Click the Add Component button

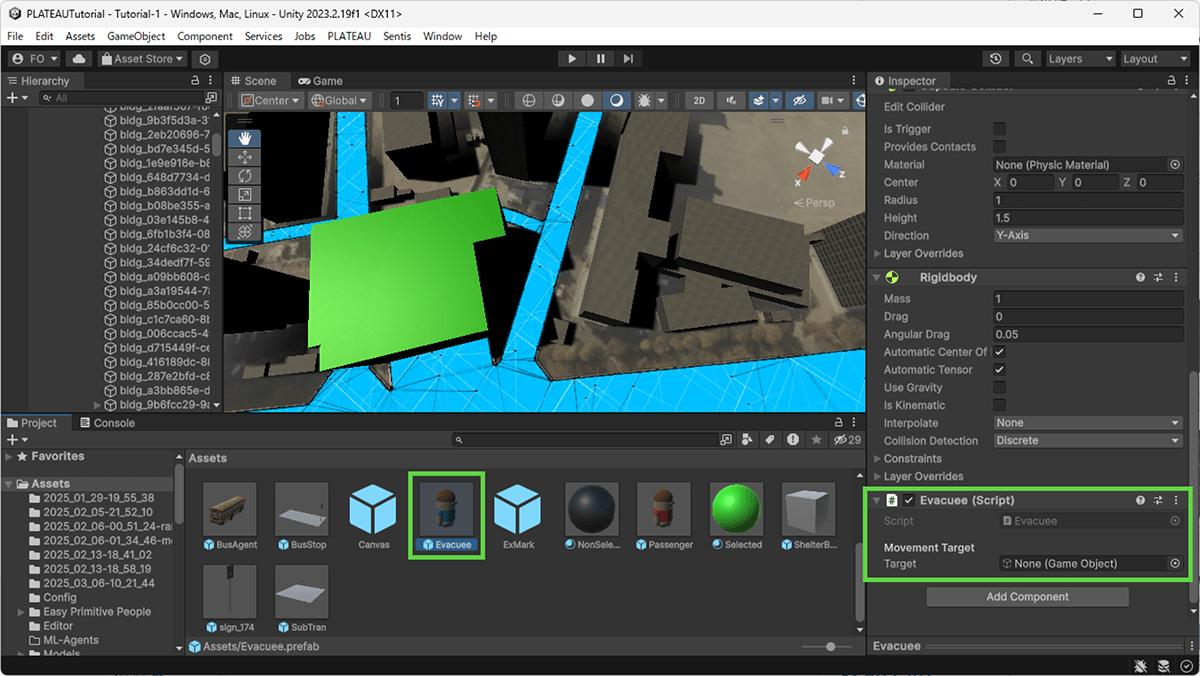click(1027, 597)
